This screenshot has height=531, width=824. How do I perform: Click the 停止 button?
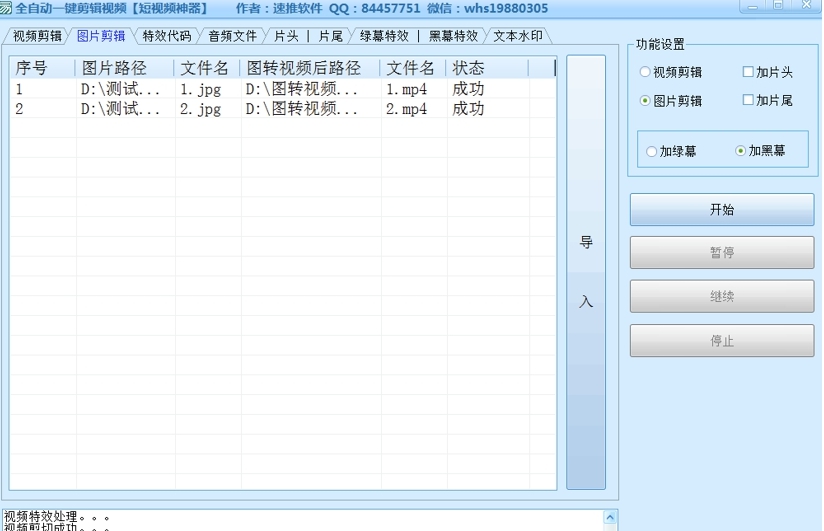pos(722,341)
